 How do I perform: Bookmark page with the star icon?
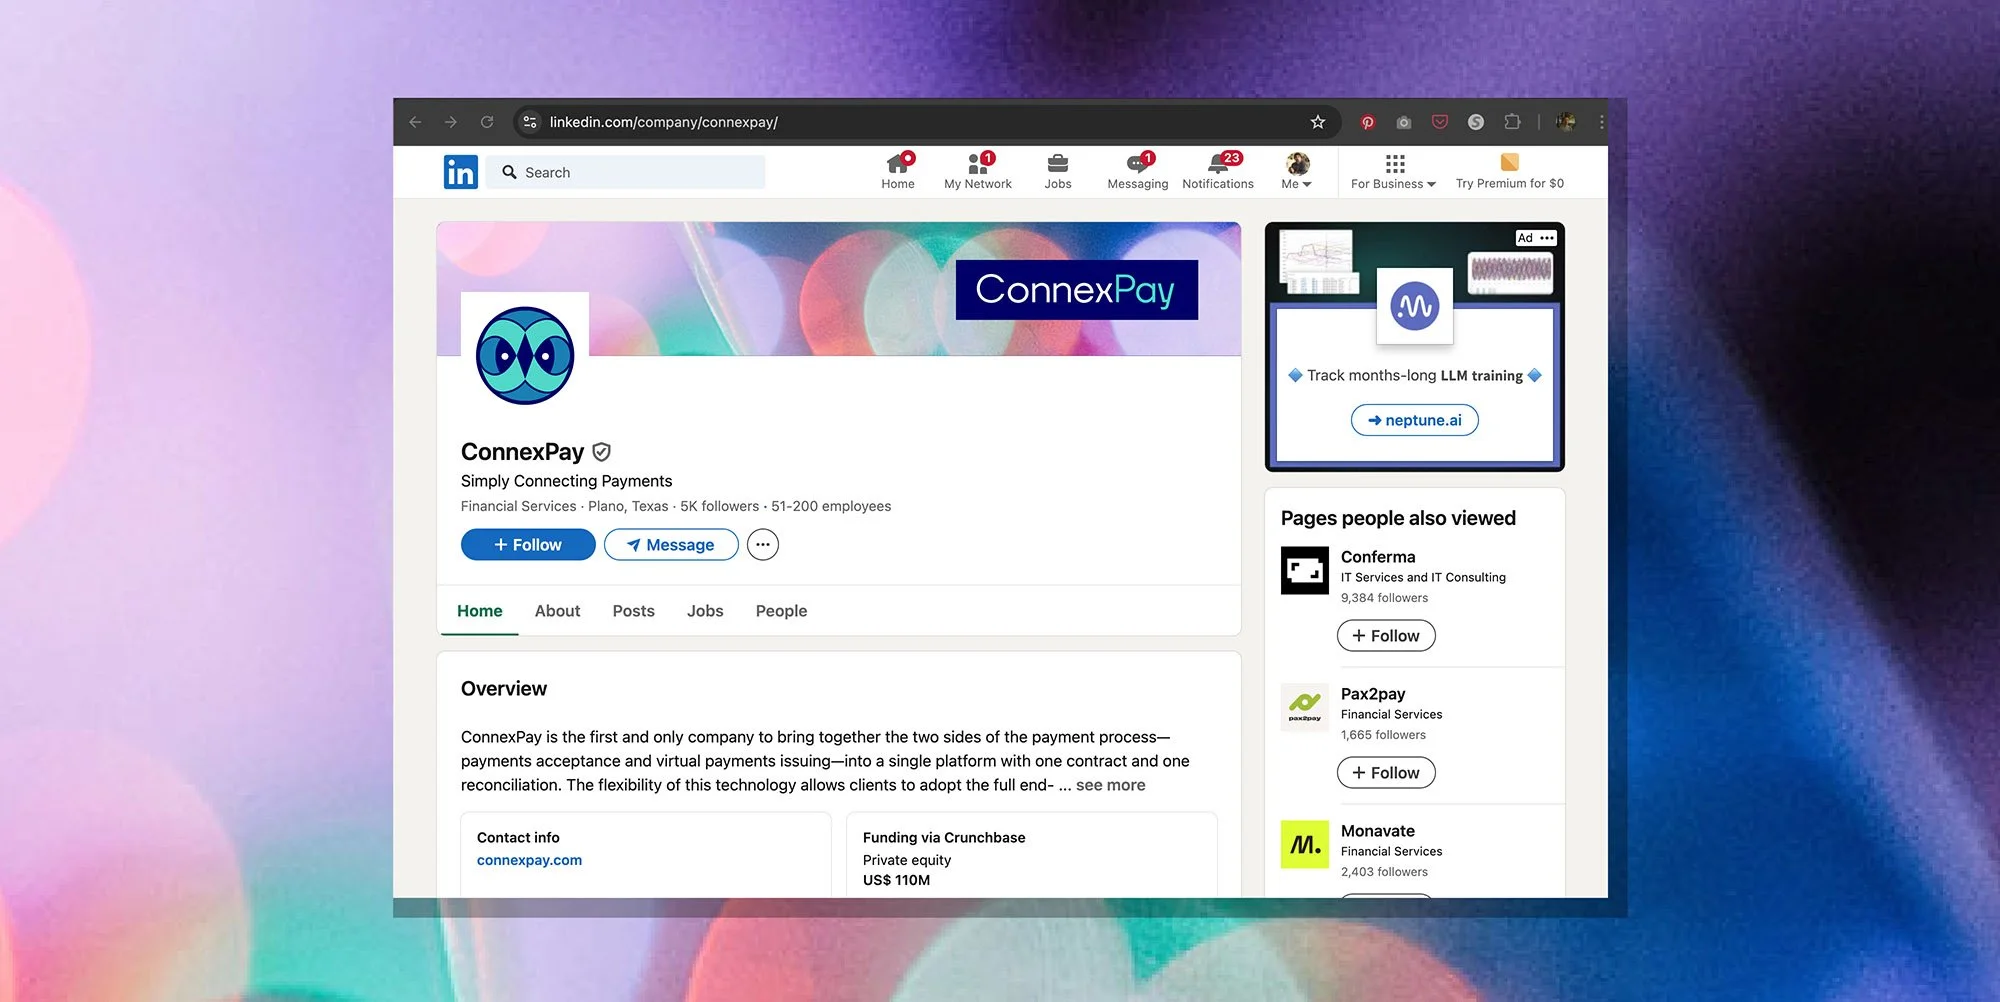1318,122
